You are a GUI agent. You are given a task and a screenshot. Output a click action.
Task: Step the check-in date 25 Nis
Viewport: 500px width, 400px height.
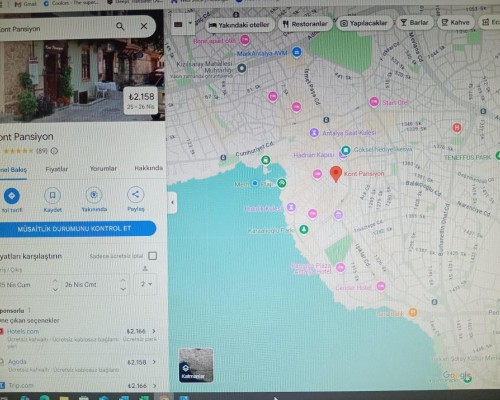55,285
